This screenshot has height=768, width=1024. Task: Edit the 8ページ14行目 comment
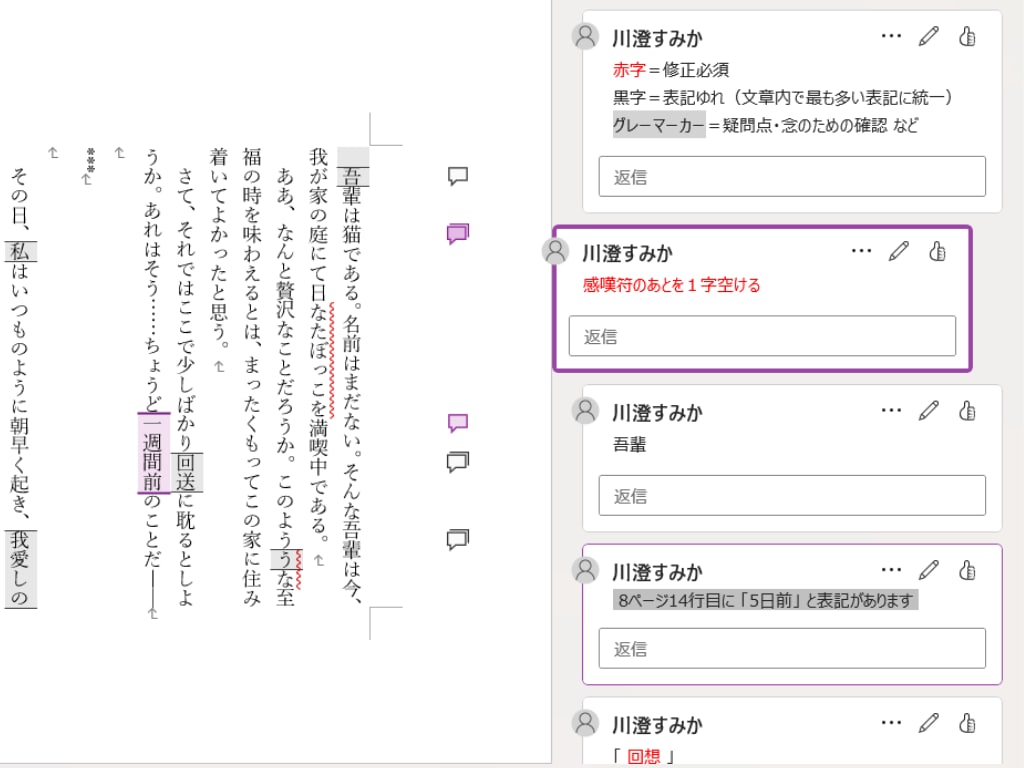pyautogui.click(x=929, y=570)
